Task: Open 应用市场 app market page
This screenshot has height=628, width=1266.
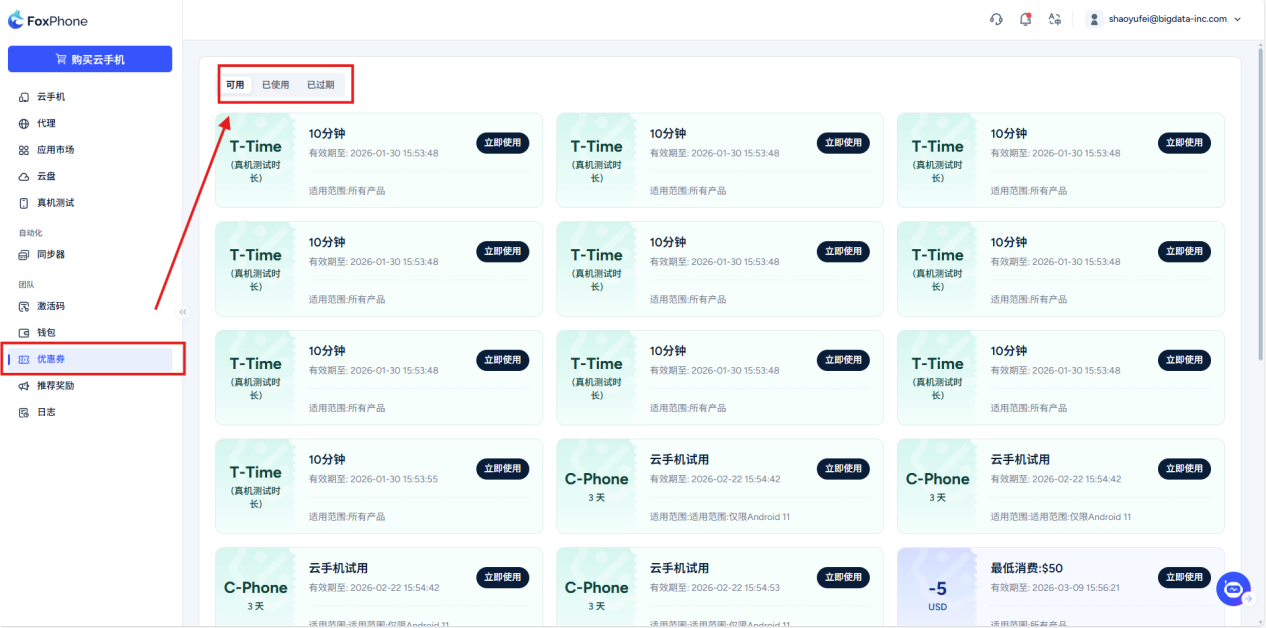Action: (x=55, y=150)
